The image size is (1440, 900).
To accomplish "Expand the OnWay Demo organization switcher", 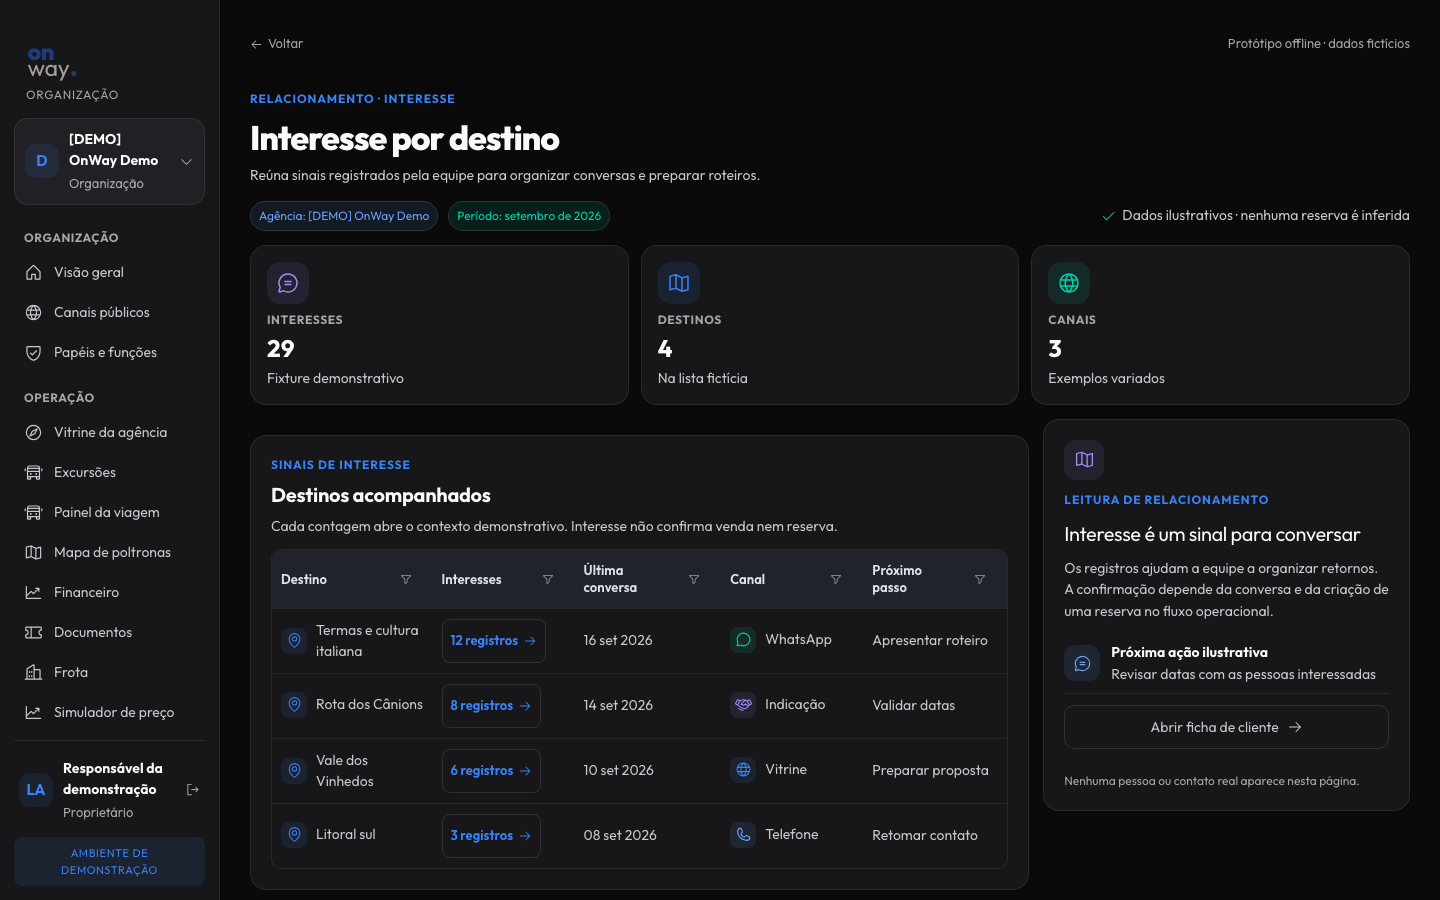I will [109, 161].
